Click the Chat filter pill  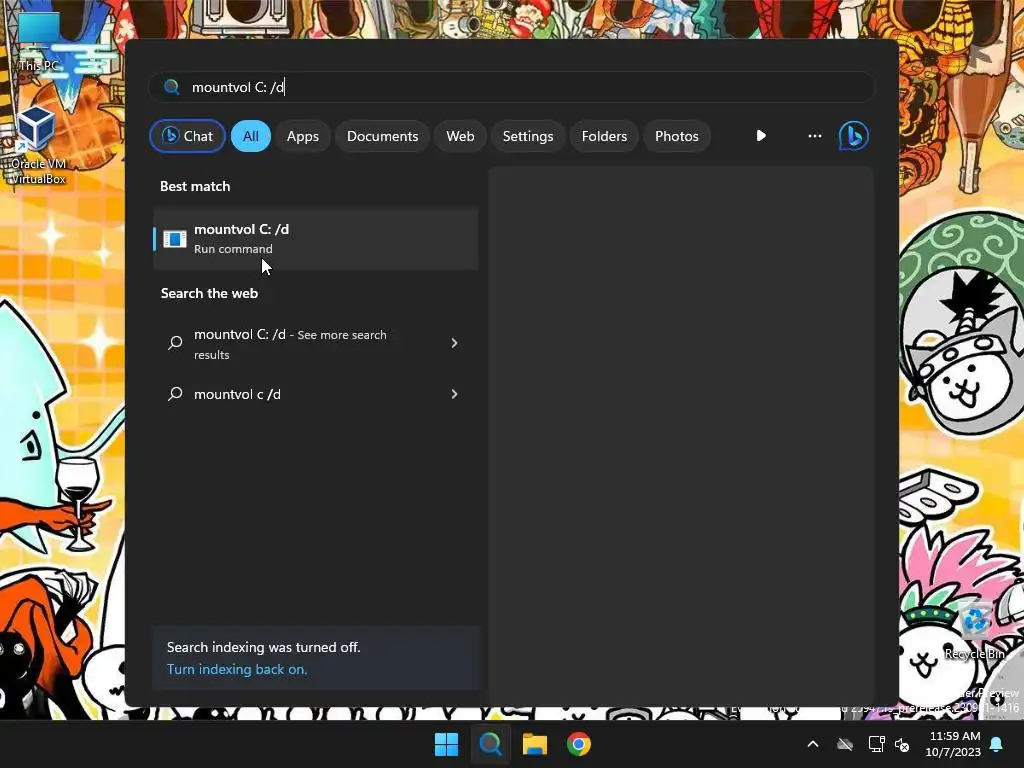(188, 136)
